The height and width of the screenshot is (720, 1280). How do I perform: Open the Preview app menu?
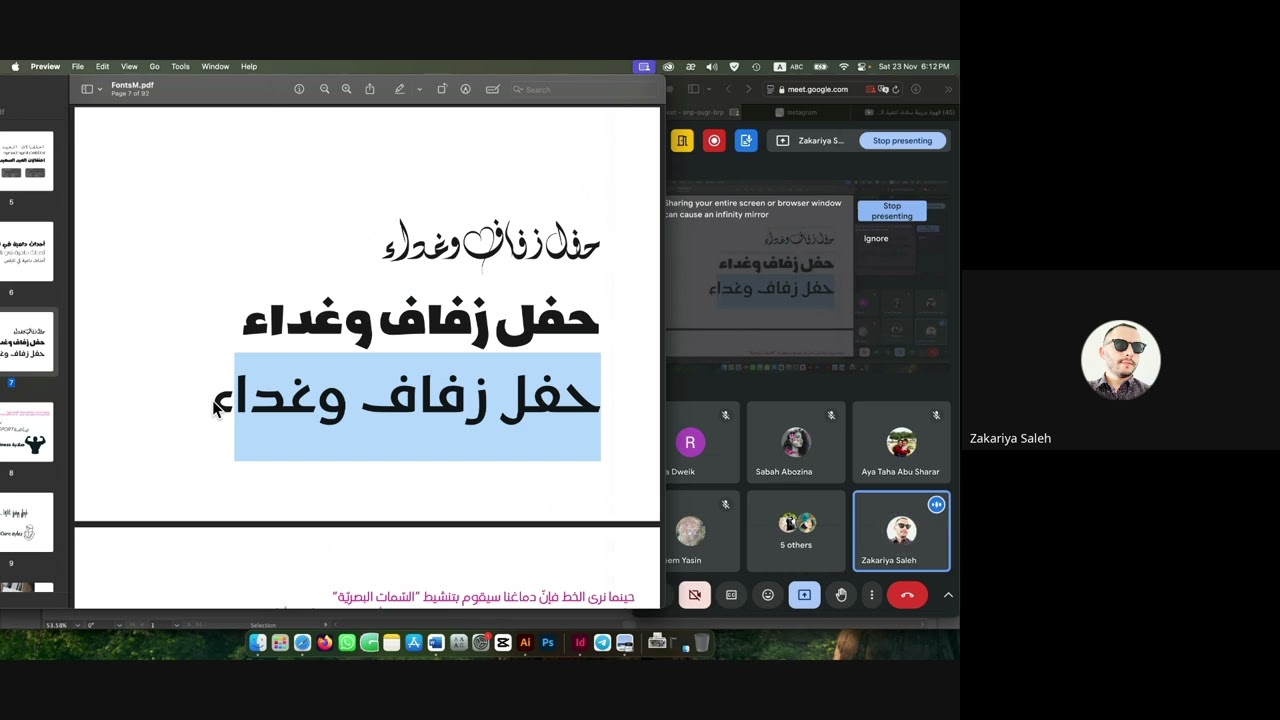(x=45, y=67)
